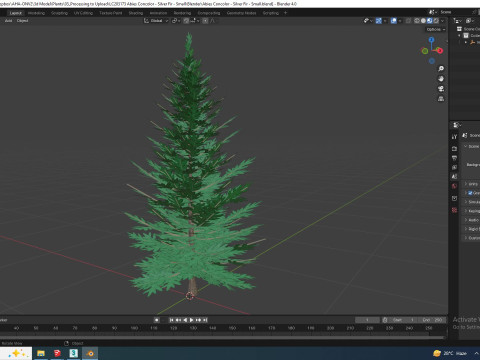Image resolution: width=480 pixels, height=360 pixels.
Task: Open the World properties tab
Action: click(454, 186)
